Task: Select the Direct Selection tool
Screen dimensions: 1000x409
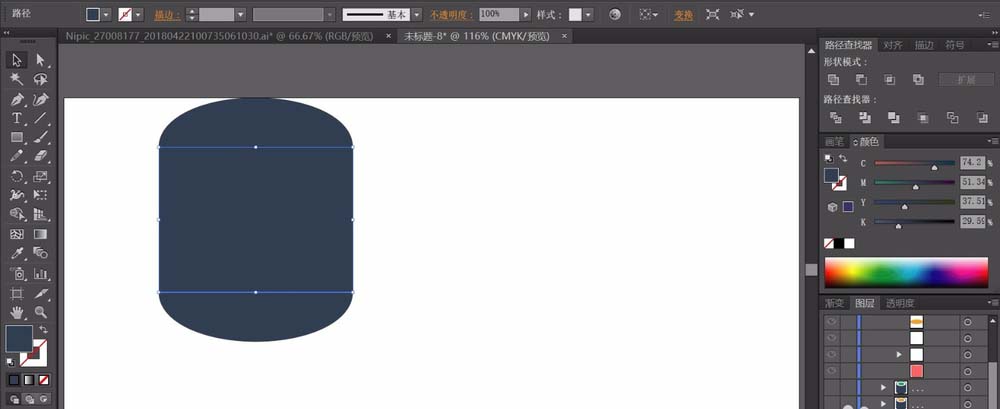Action: tap(41, 60)
